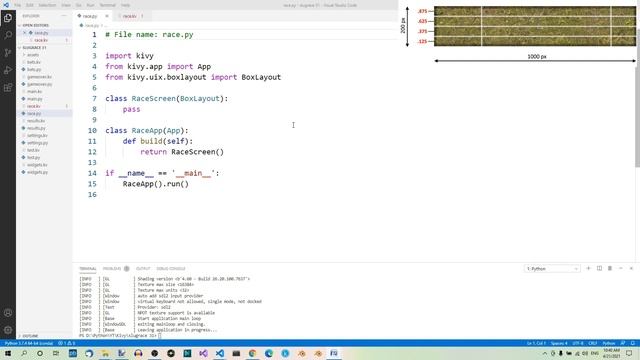Change file encoding via UTF-8 status item
Image resolution: width=640 pixels, height=360 pixels.
[578, 343]
